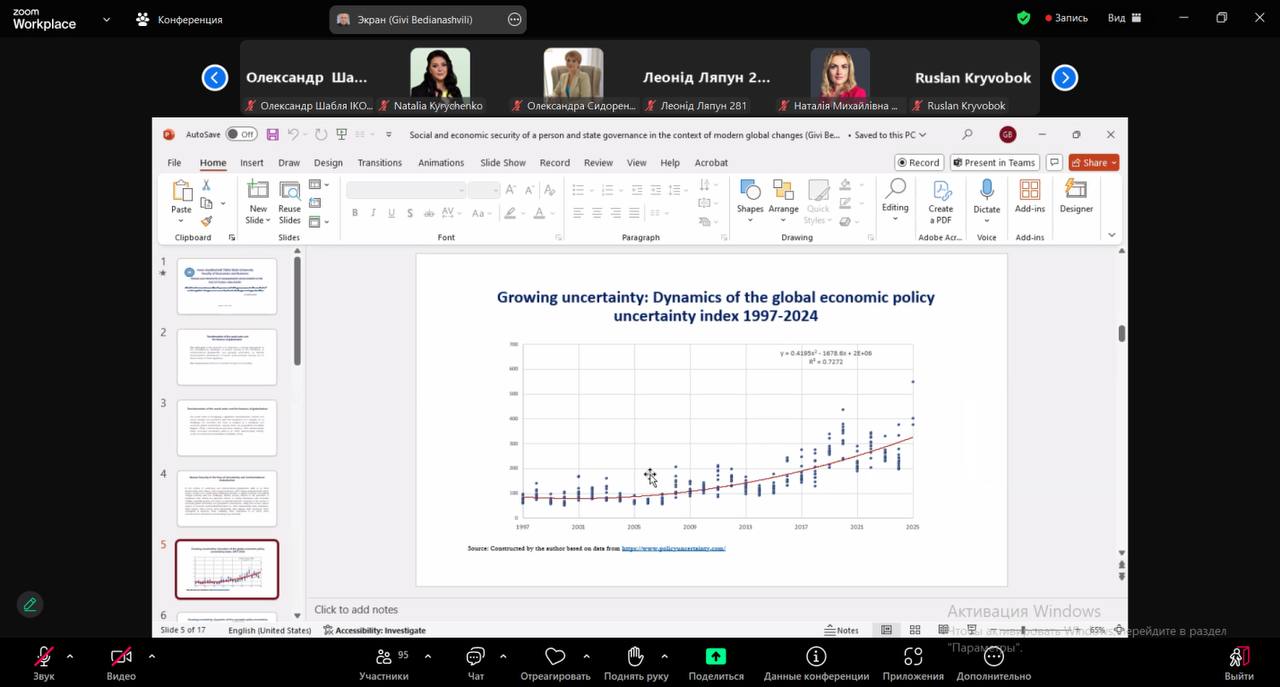Screen dimensions: 1280x687
Task: Select slide 4 thumbnail
Action: (x=227, y=498)
